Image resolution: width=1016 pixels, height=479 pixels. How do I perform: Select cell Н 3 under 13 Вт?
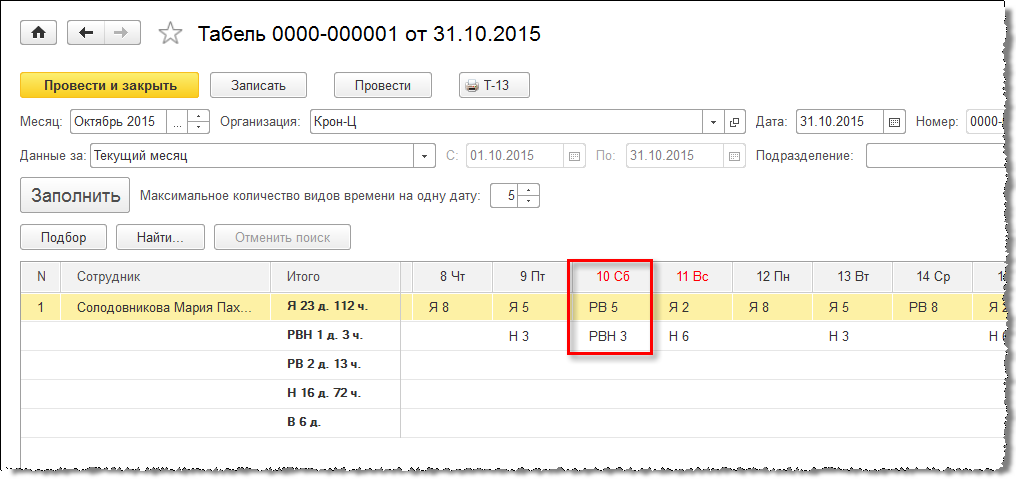click(x=853, y=336)
